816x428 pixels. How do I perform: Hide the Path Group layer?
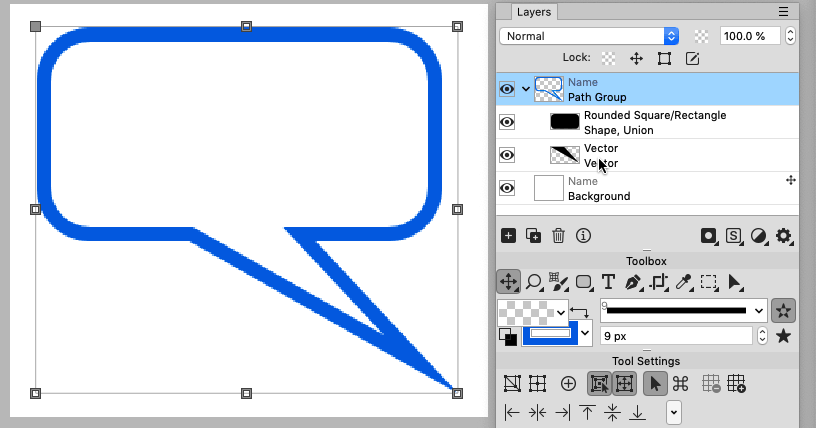507,89
